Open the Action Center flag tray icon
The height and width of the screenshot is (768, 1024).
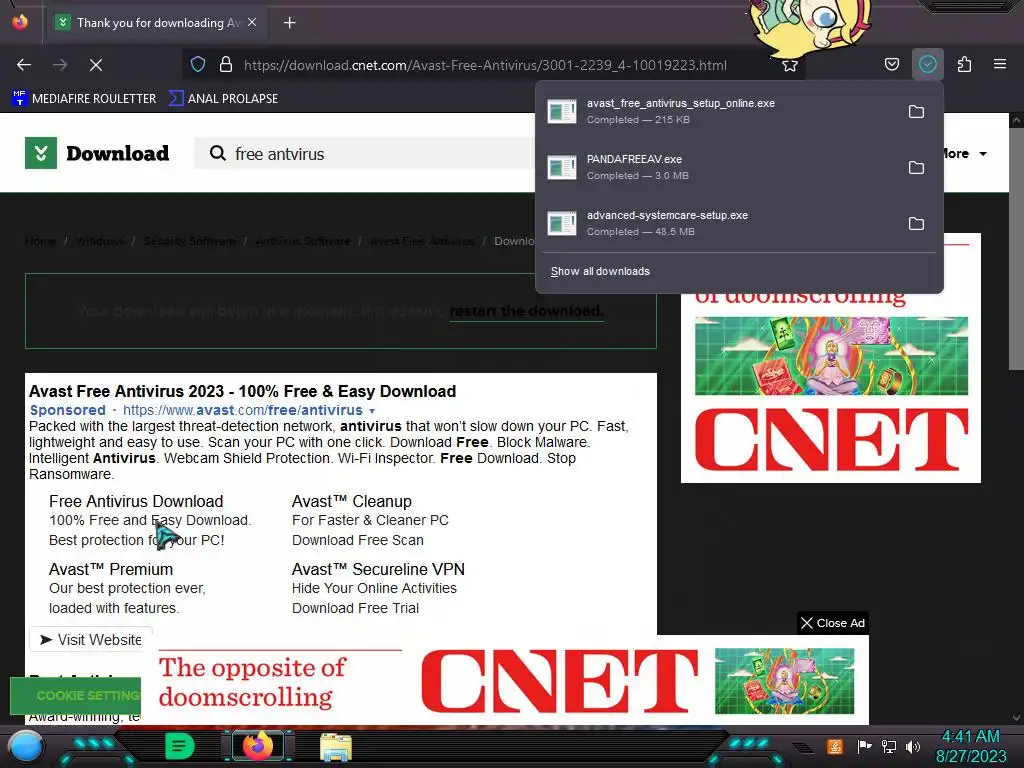pos(864,746)
